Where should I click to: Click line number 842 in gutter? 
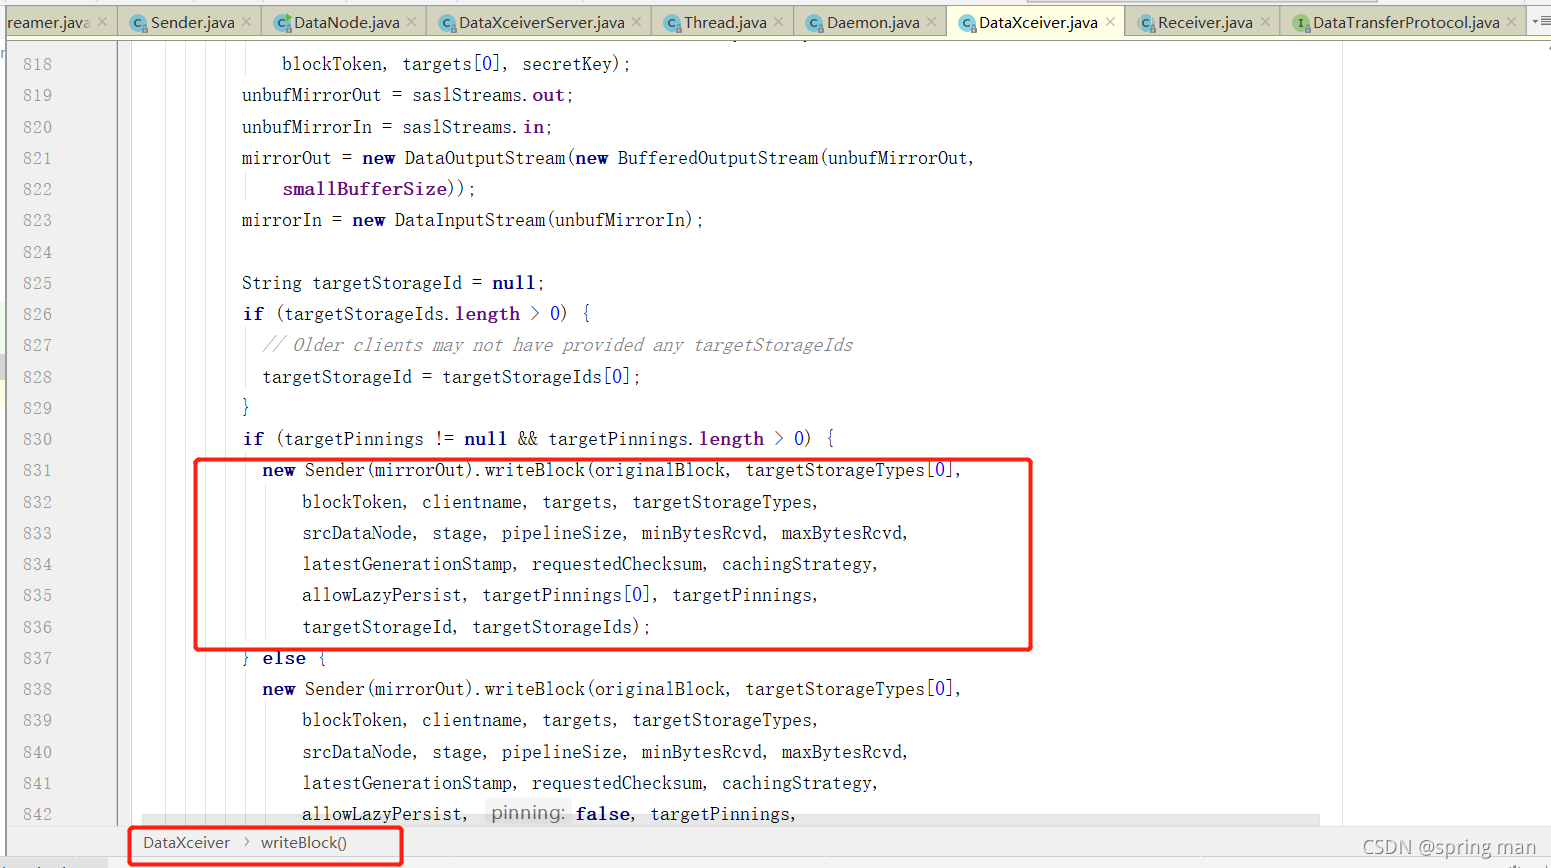point(37,814)
